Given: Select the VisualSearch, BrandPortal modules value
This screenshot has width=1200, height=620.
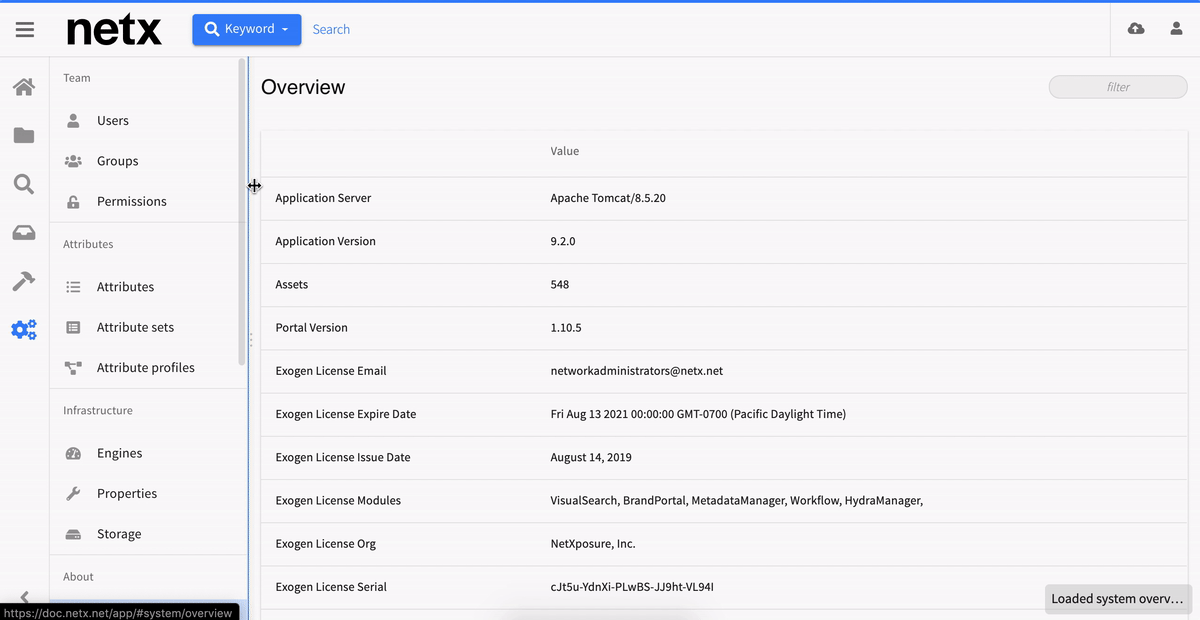Looking at the screenshot, I should point(737,500).
